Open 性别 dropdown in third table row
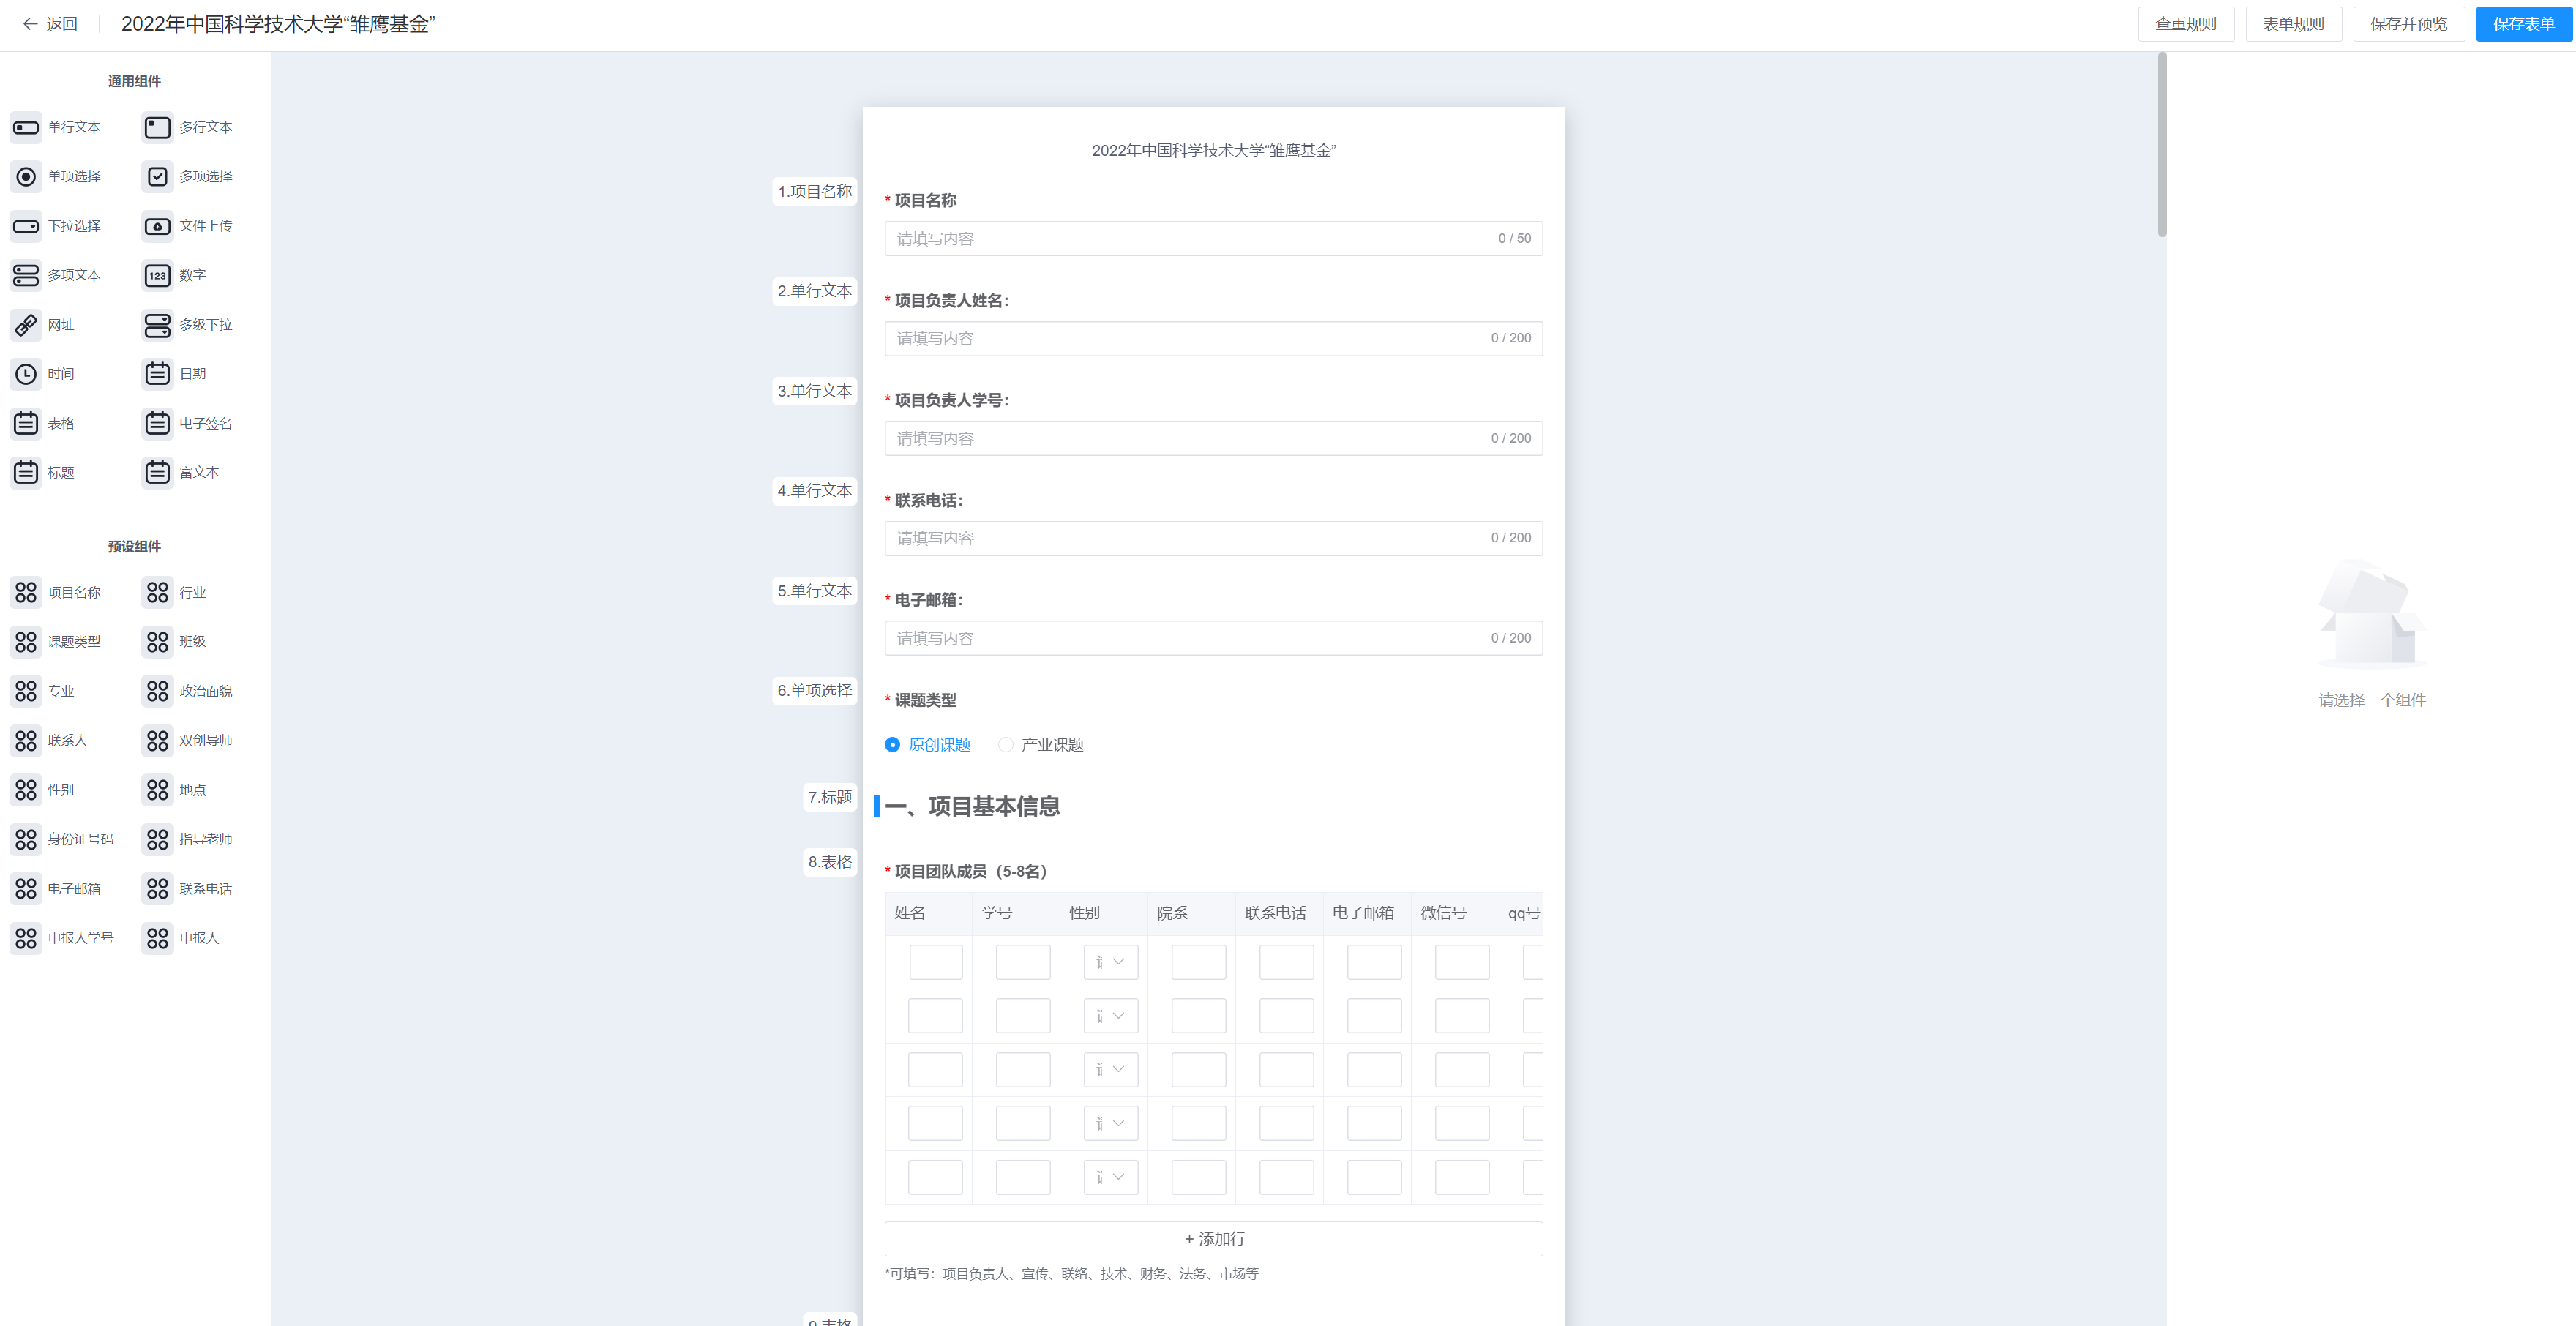The image size is (2576, 1326). [1111, 1070]
